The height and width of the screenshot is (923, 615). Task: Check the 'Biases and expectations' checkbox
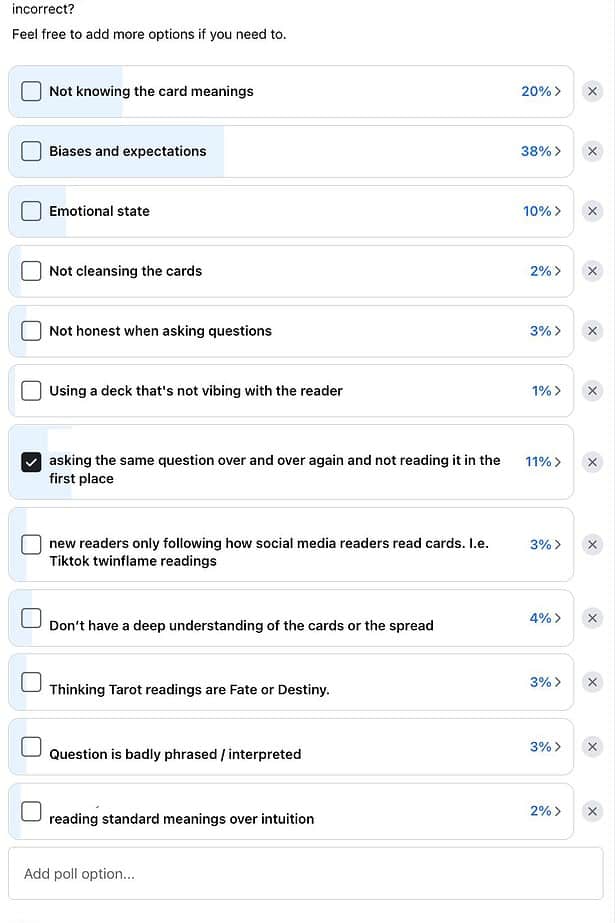pos(31,151)
